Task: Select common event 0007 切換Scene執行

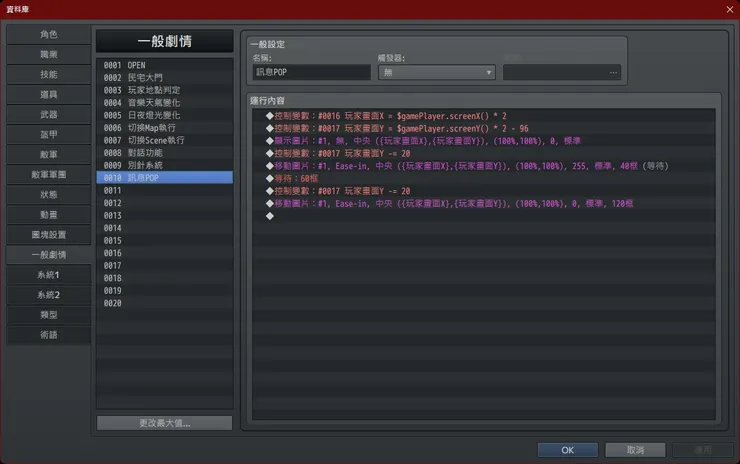Action: 164,140
